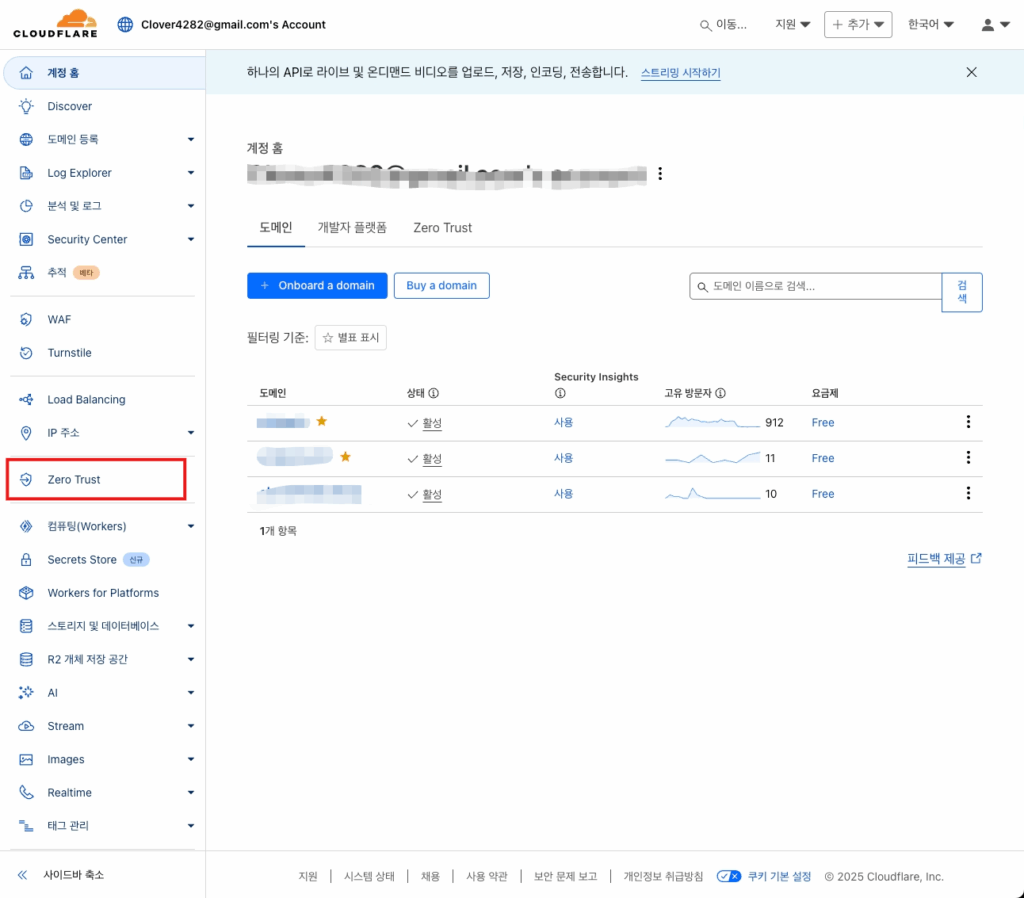
Task: Click the Realtime phone icon
Action: pos(26,792)
